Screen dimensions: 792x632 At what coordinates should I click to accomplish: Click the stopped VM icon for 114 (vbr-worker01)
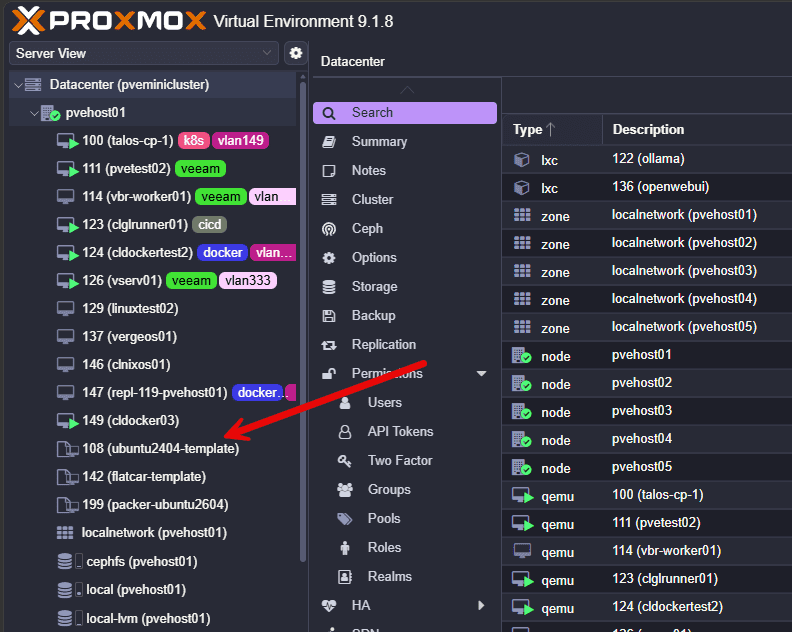point(66,197)
